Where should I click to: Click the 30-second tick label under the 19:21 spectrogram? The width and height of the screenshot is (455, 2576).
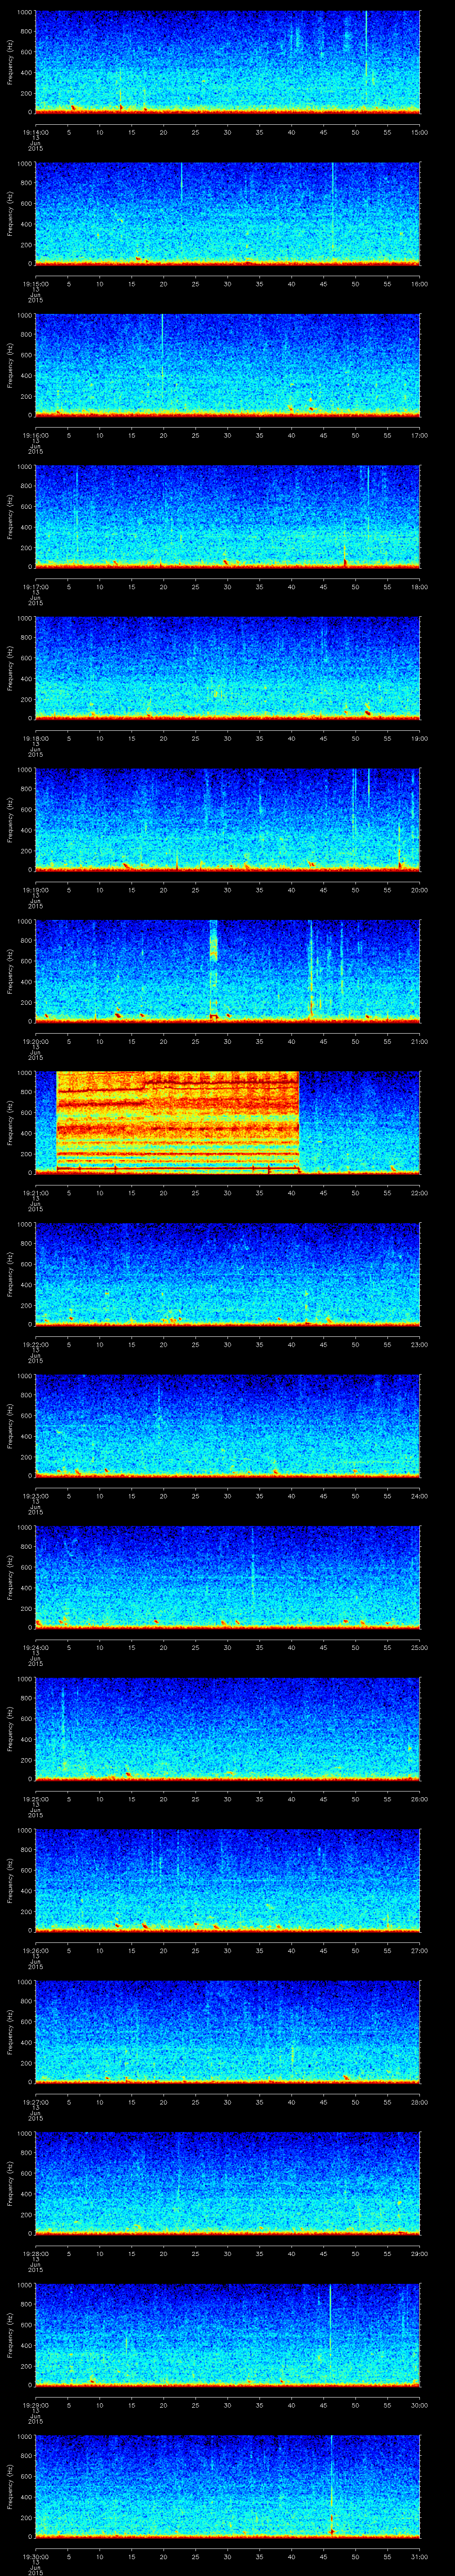click(227, 1193)
